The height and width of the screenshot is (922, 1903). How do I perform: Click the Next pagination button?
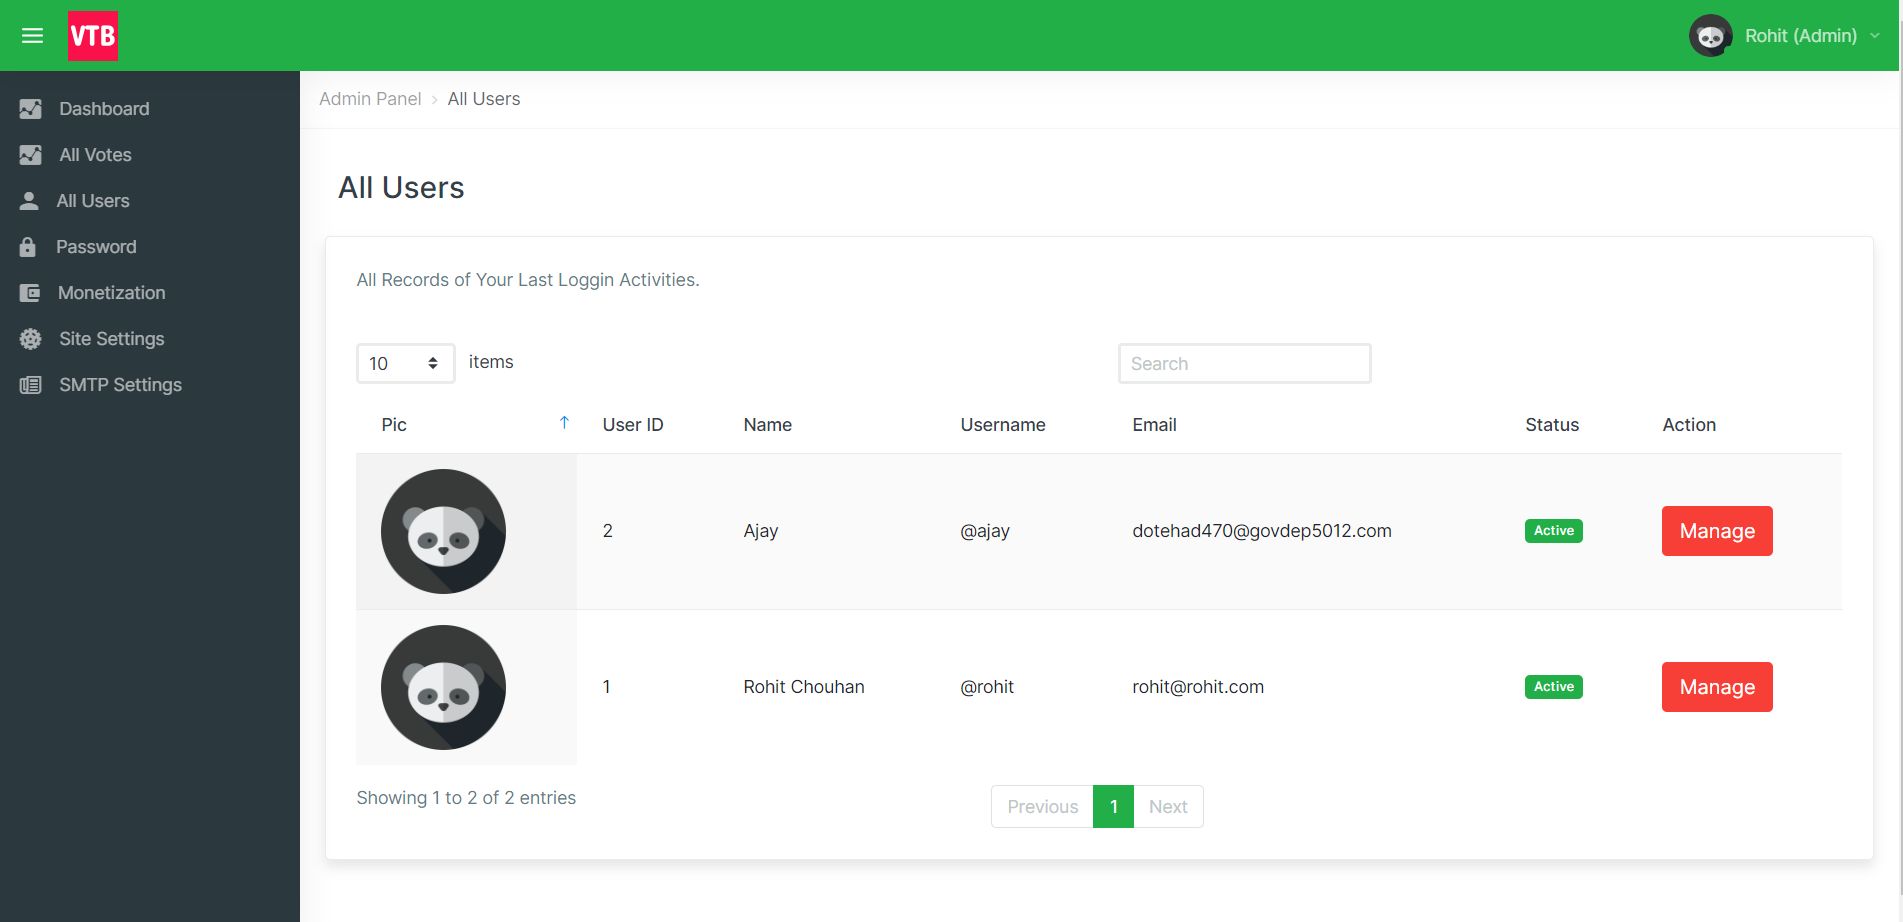click(x=1167, y=807)
